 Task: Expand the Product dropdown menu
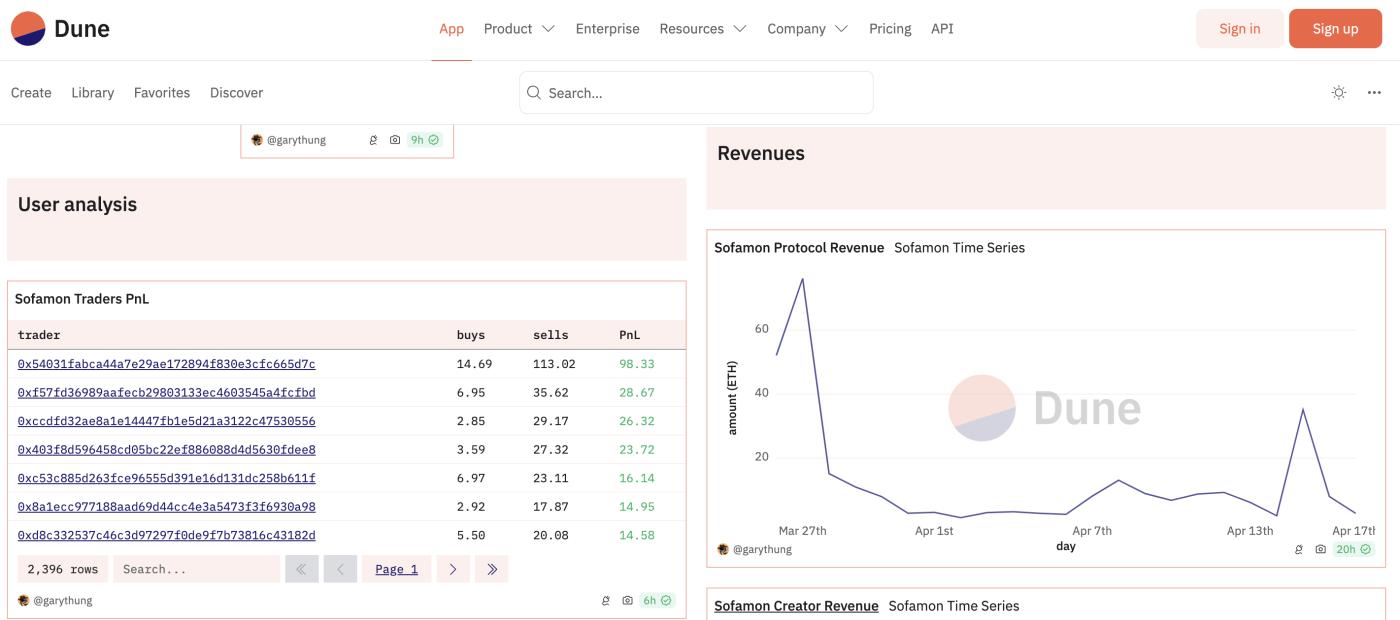519,29
